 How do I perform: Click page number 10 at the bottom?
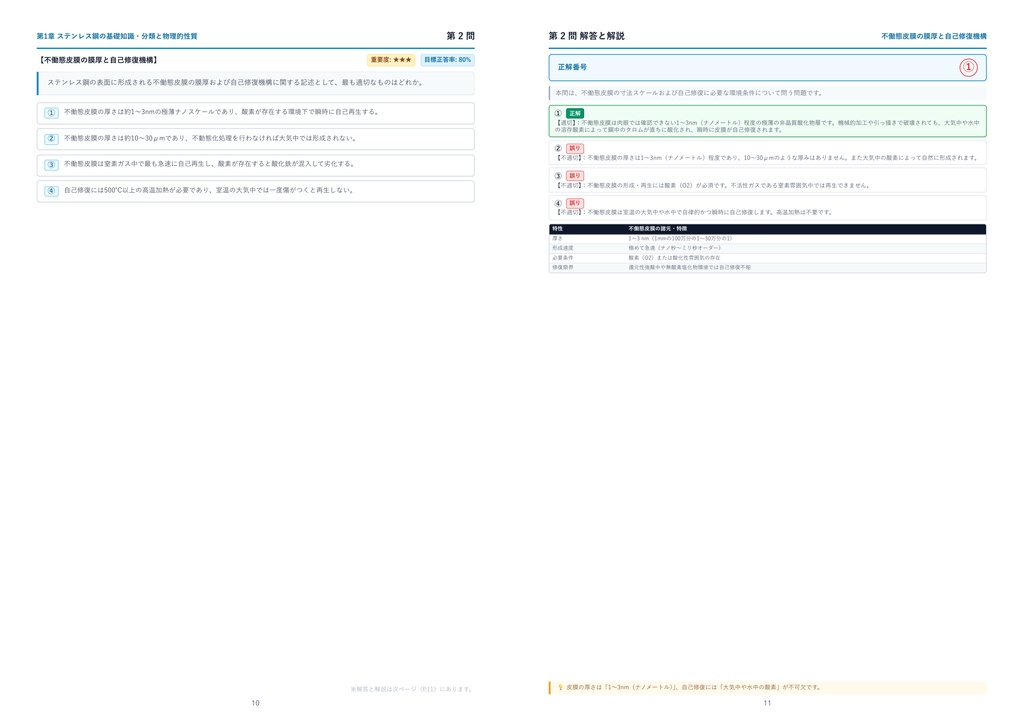(x=255, y=703)
